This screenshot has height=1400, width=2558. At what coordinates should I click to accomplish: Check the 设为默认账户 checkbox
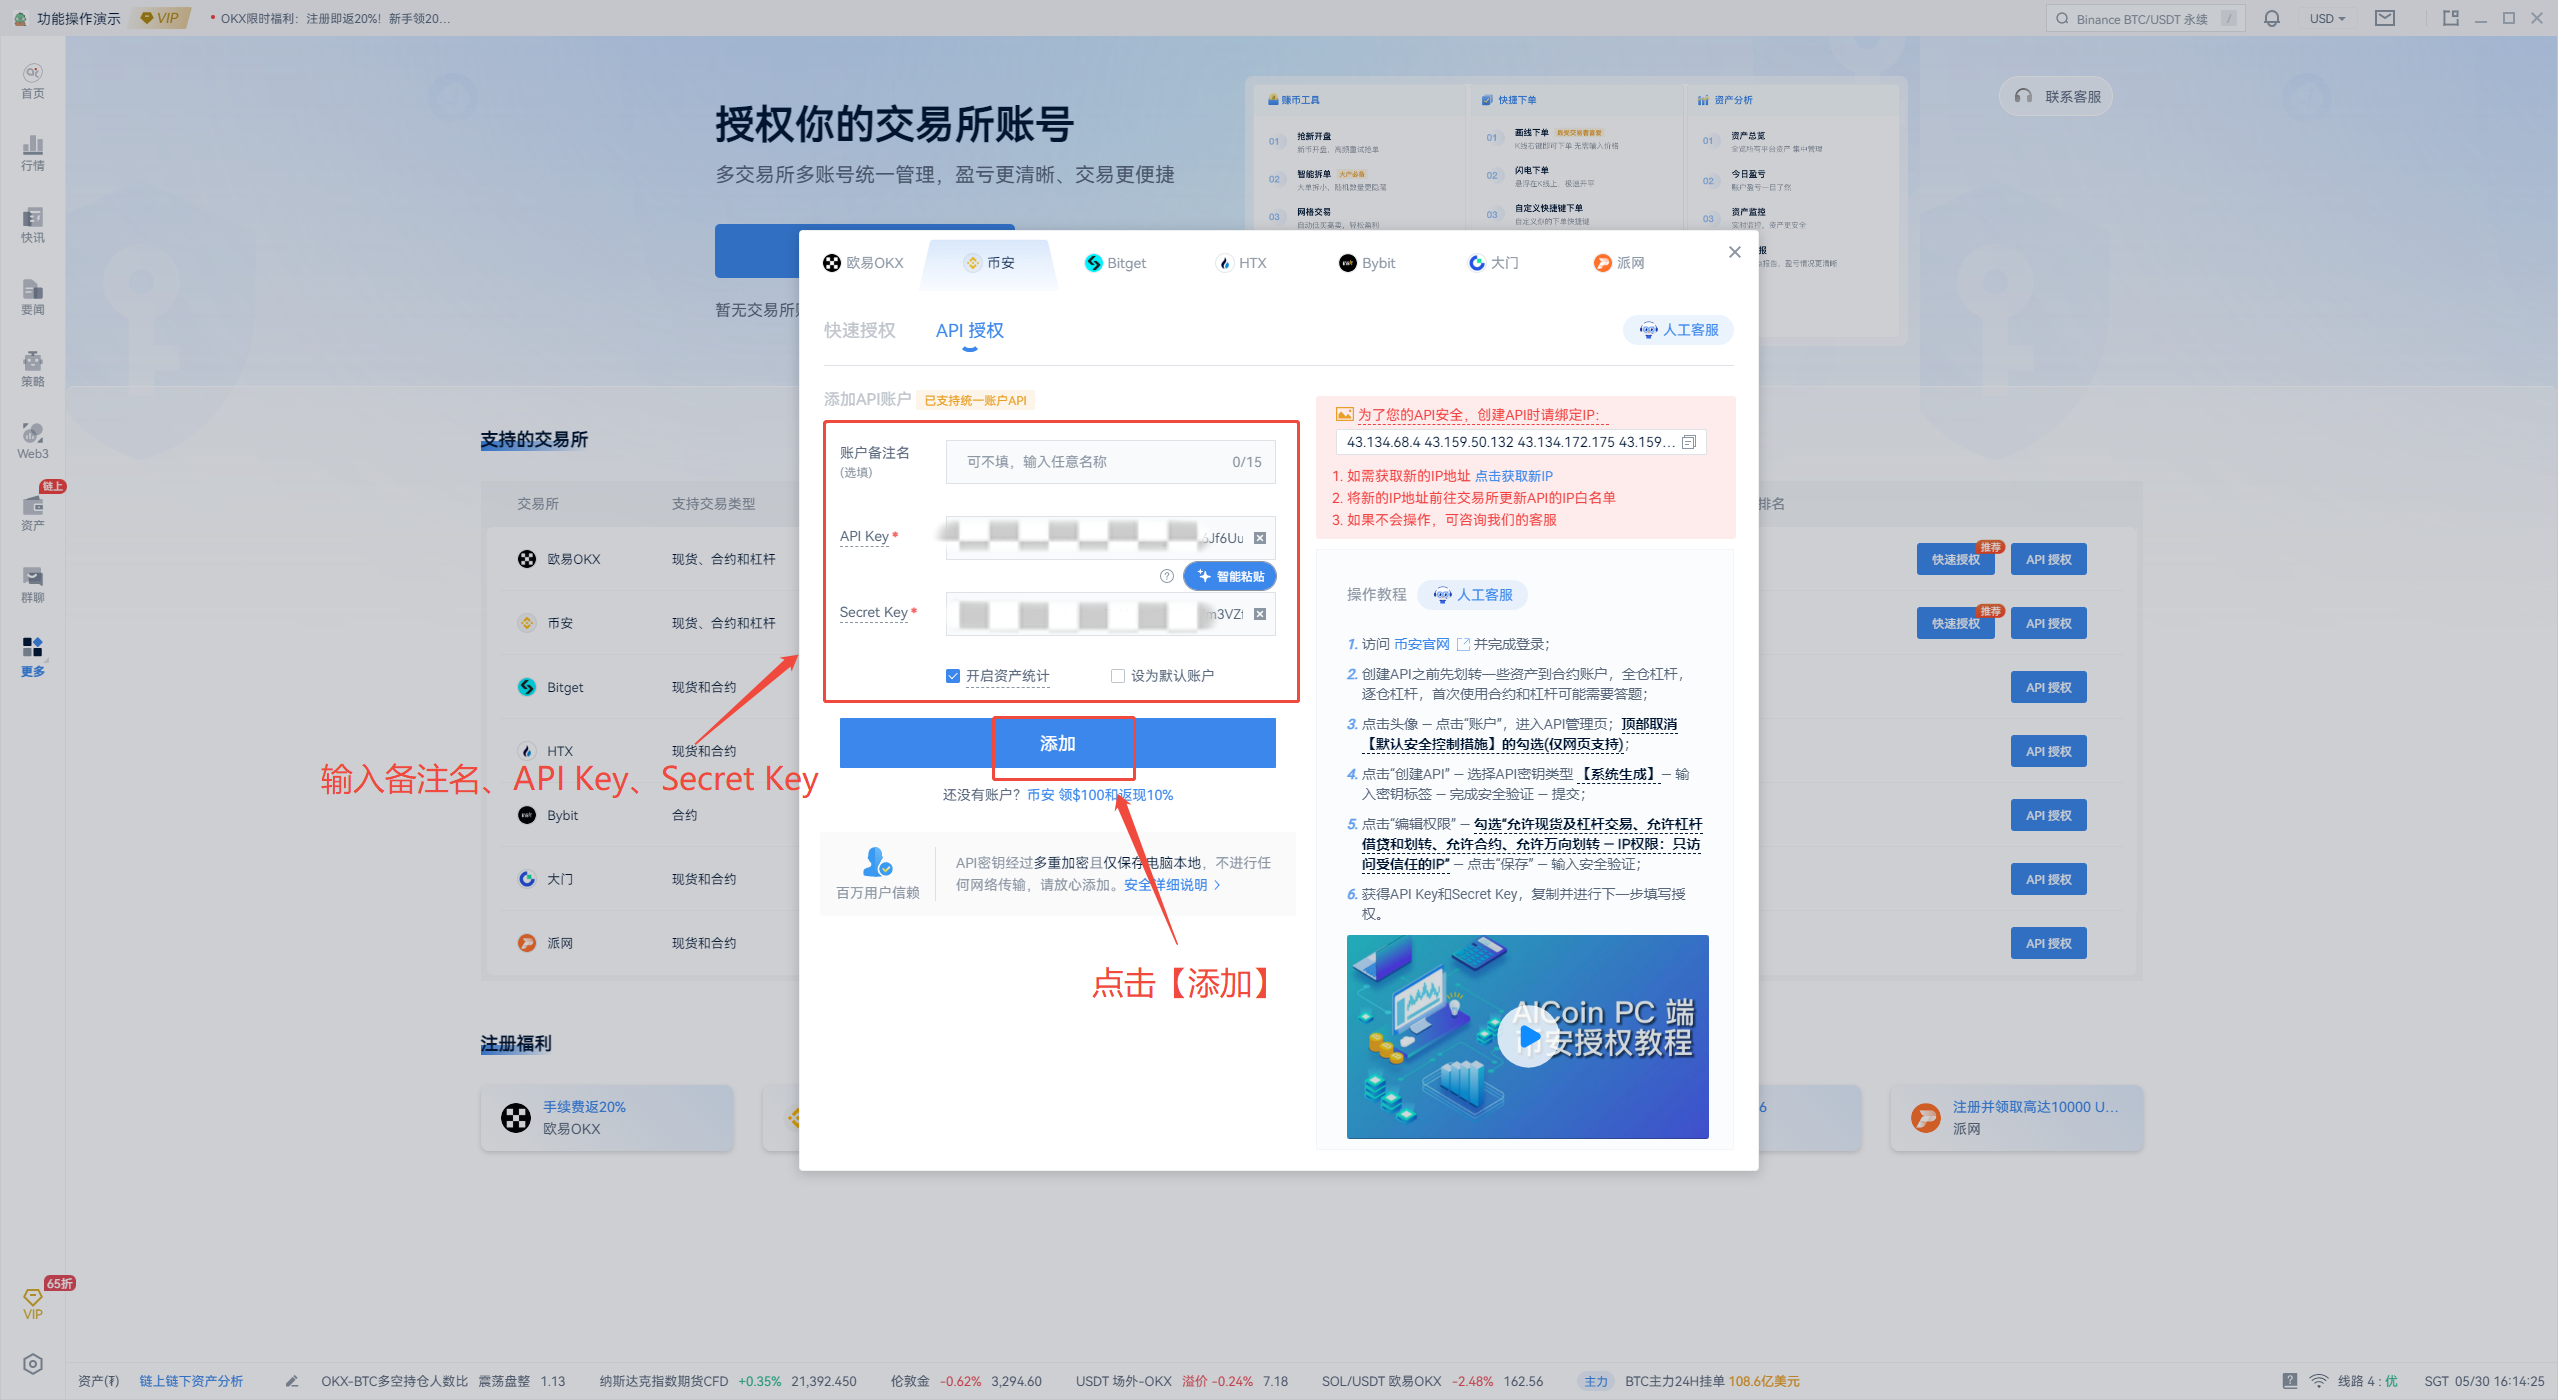coord(1118,676)
